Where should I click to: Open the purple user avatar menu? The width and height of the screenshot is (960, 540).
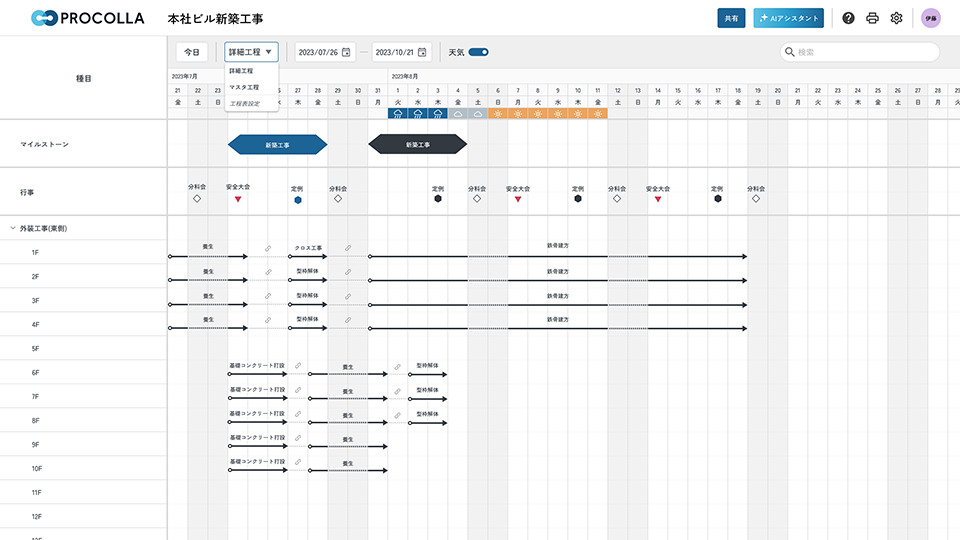931,18
